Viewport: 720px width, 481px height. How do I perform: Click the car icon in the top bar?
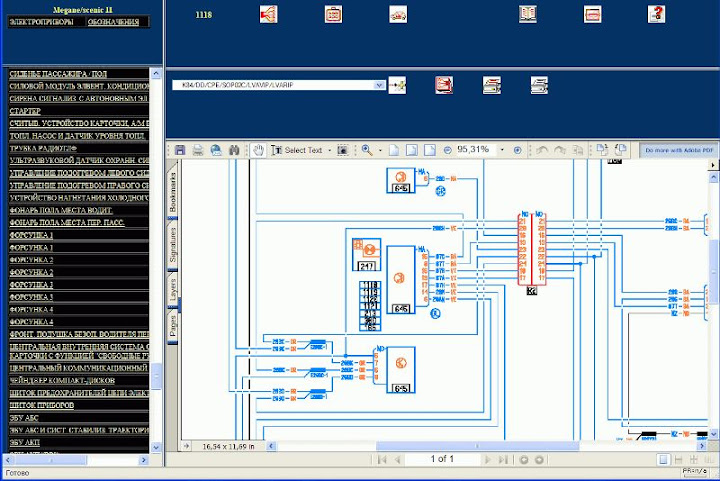point(398,15)
